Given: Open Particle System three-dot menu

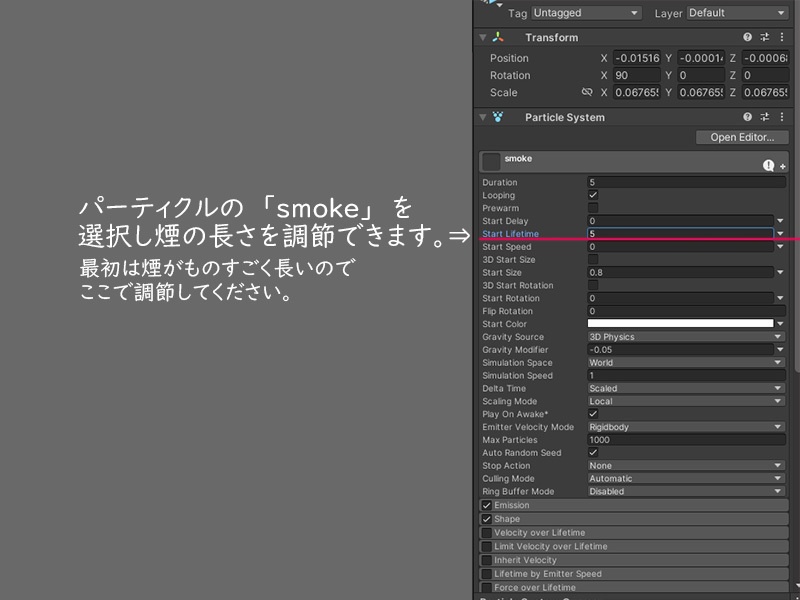Looking at the screenshot, I should pyautogui.click(x=782, y=117).
